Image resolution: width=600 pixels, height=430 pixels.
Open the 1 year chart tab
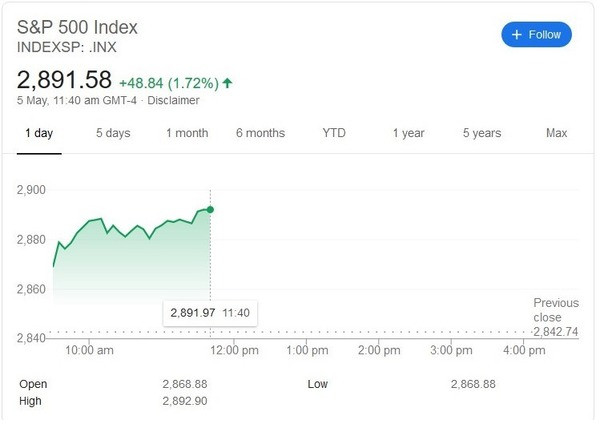pyautogui.click(x=408, y=133)
